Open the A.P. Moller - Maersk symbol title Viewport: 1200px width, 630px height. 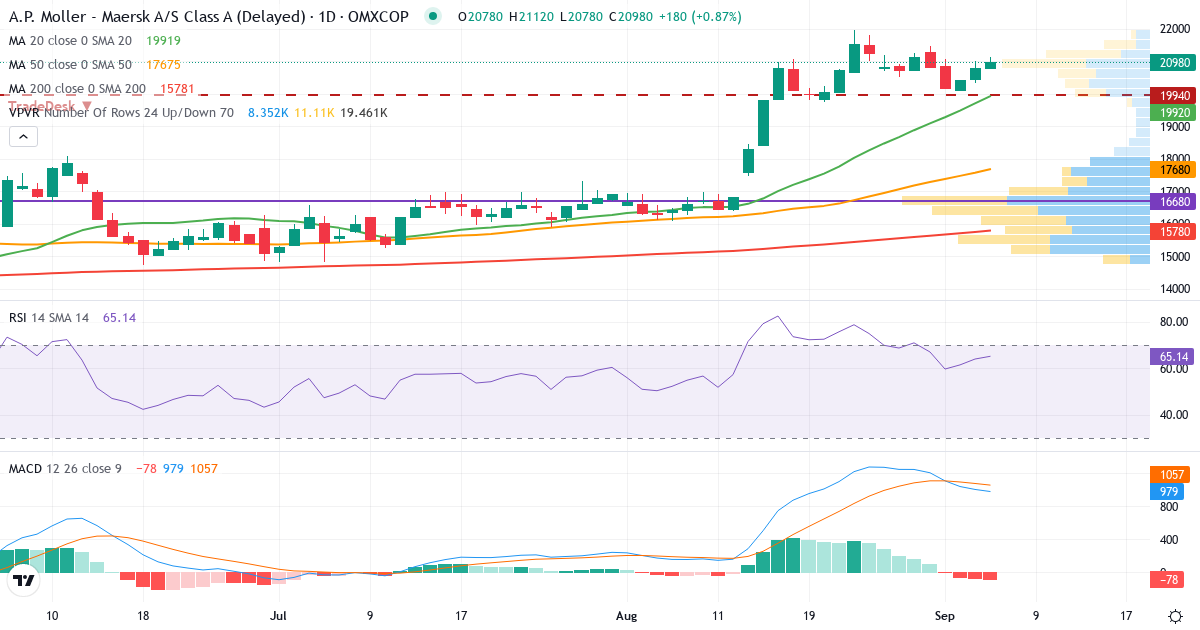pos(208,17)
